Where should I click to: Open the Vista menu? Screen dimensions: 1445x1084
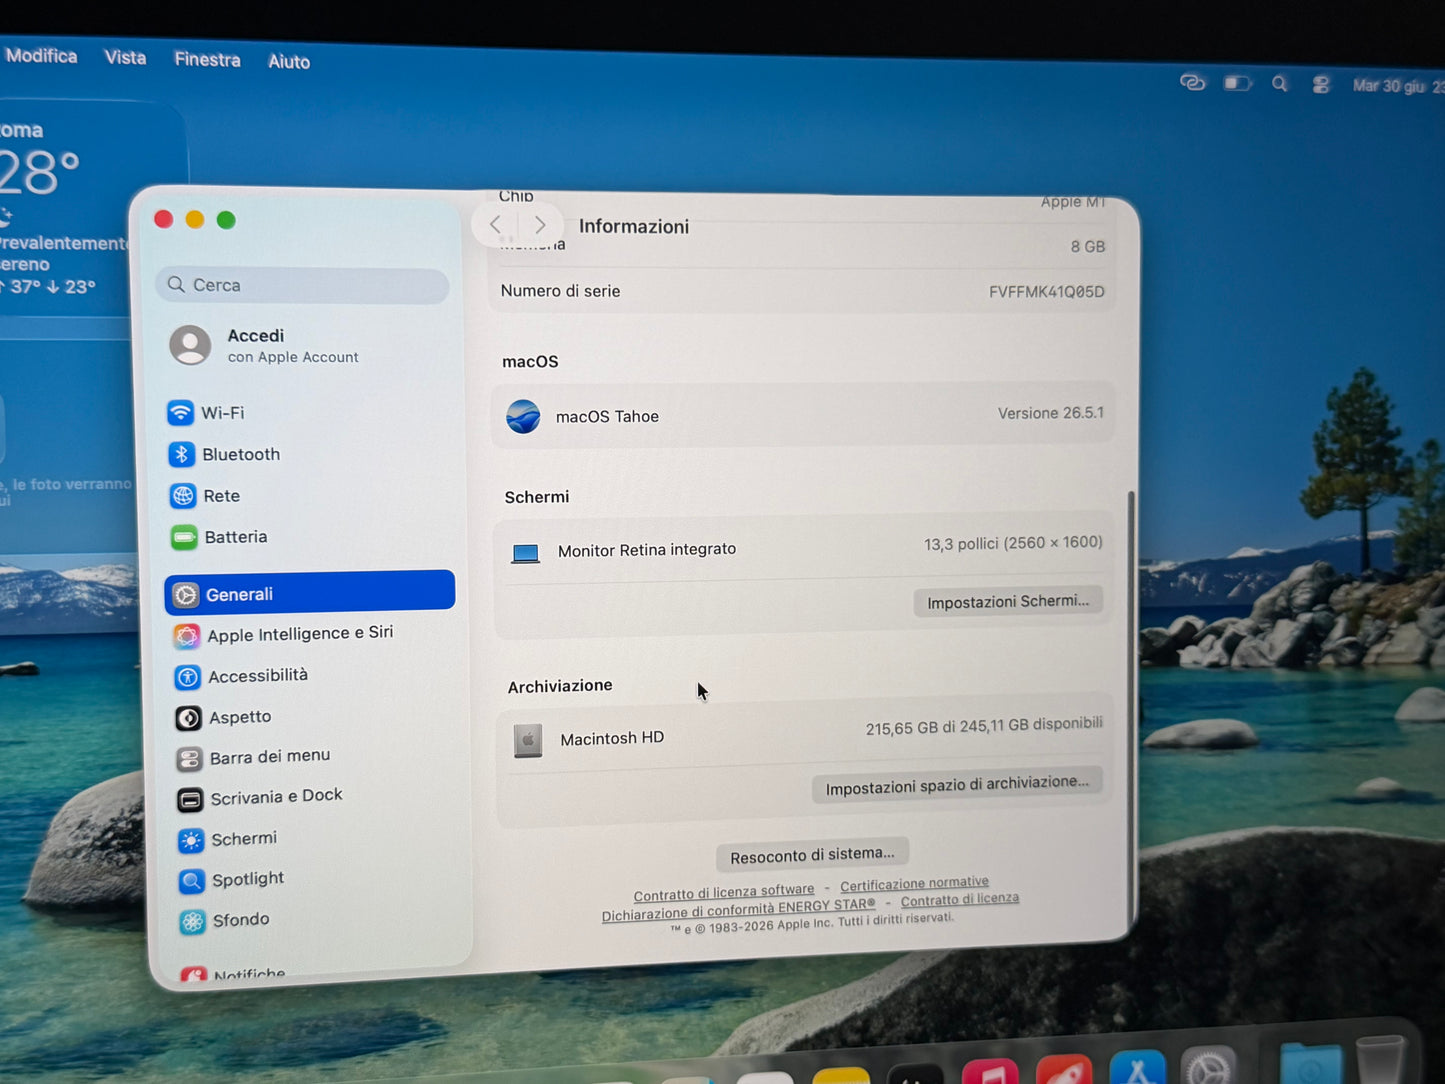click(x=125, y=58)
